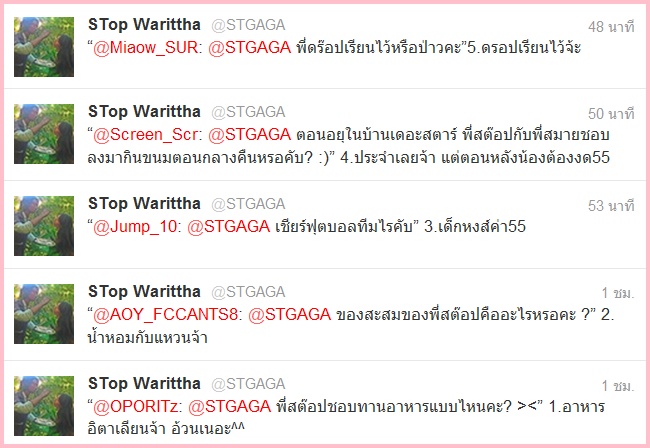Open the @OPORITz mention link
This screenshot has height=448, width=650.
(136, 407)
